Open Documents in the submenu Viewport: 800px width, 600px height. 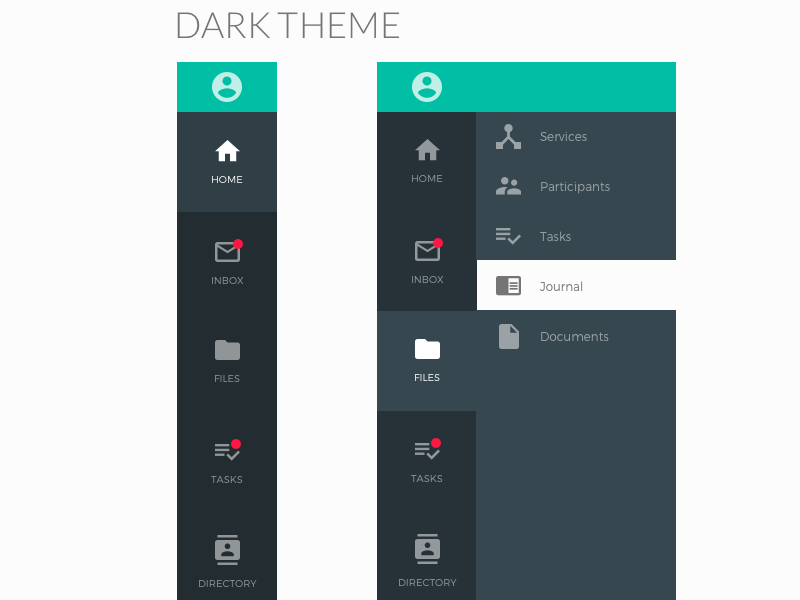tap(576, 336)
